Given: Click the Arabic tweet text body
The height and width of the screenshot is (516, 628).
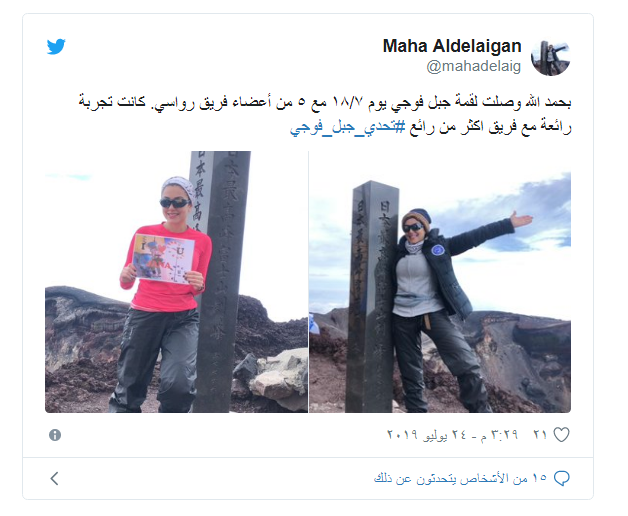Looking at the screenshot, I should pos(324,115).
